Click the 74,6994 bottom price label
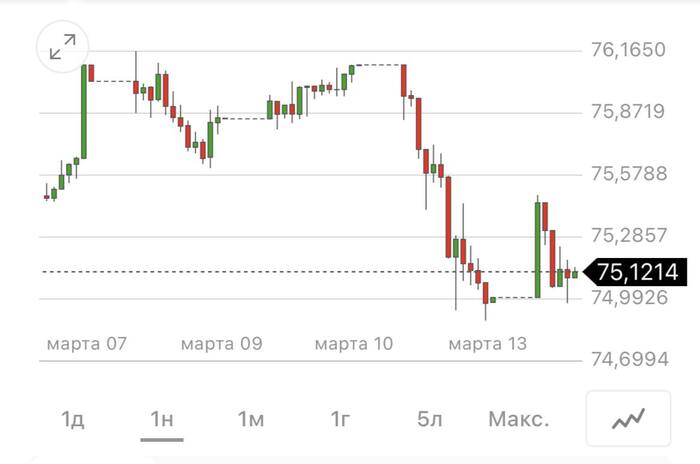Image resolution: width=700 pixels, height=464 pixels. pos(628,360)
